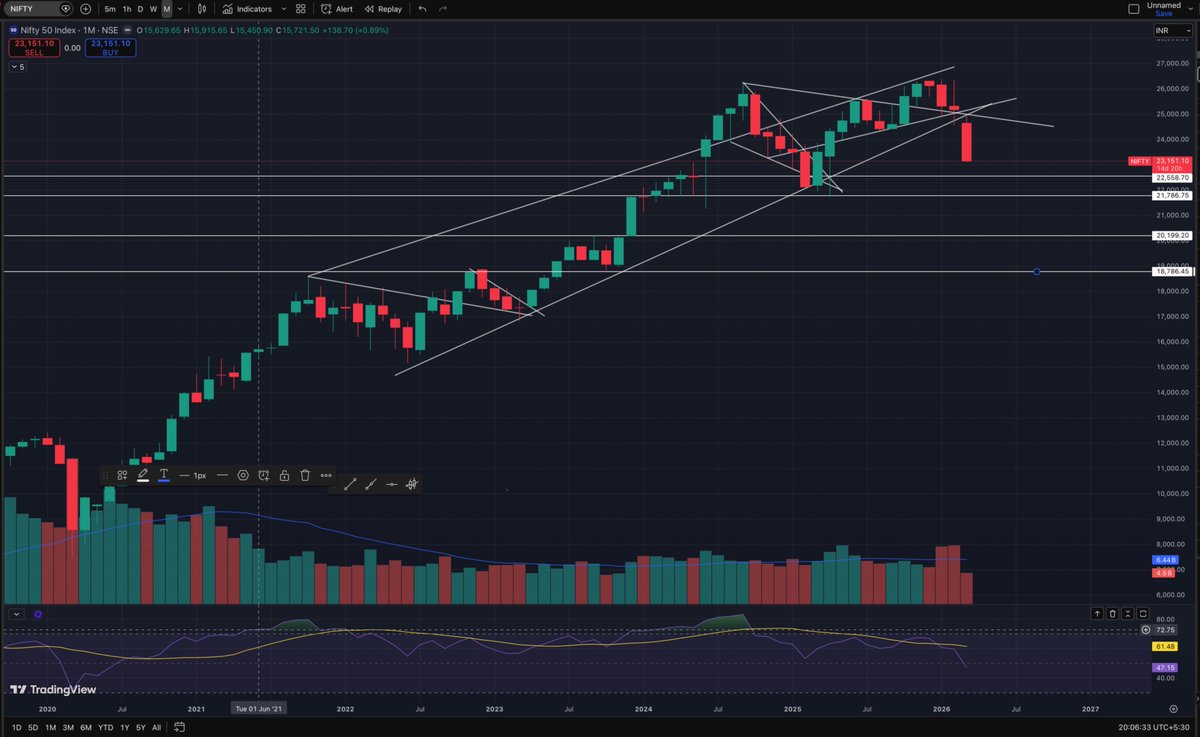The height and width of the screenshot is (737, 1200).
Task: Maximize the RSI pane
Action: pos(1142,613)
